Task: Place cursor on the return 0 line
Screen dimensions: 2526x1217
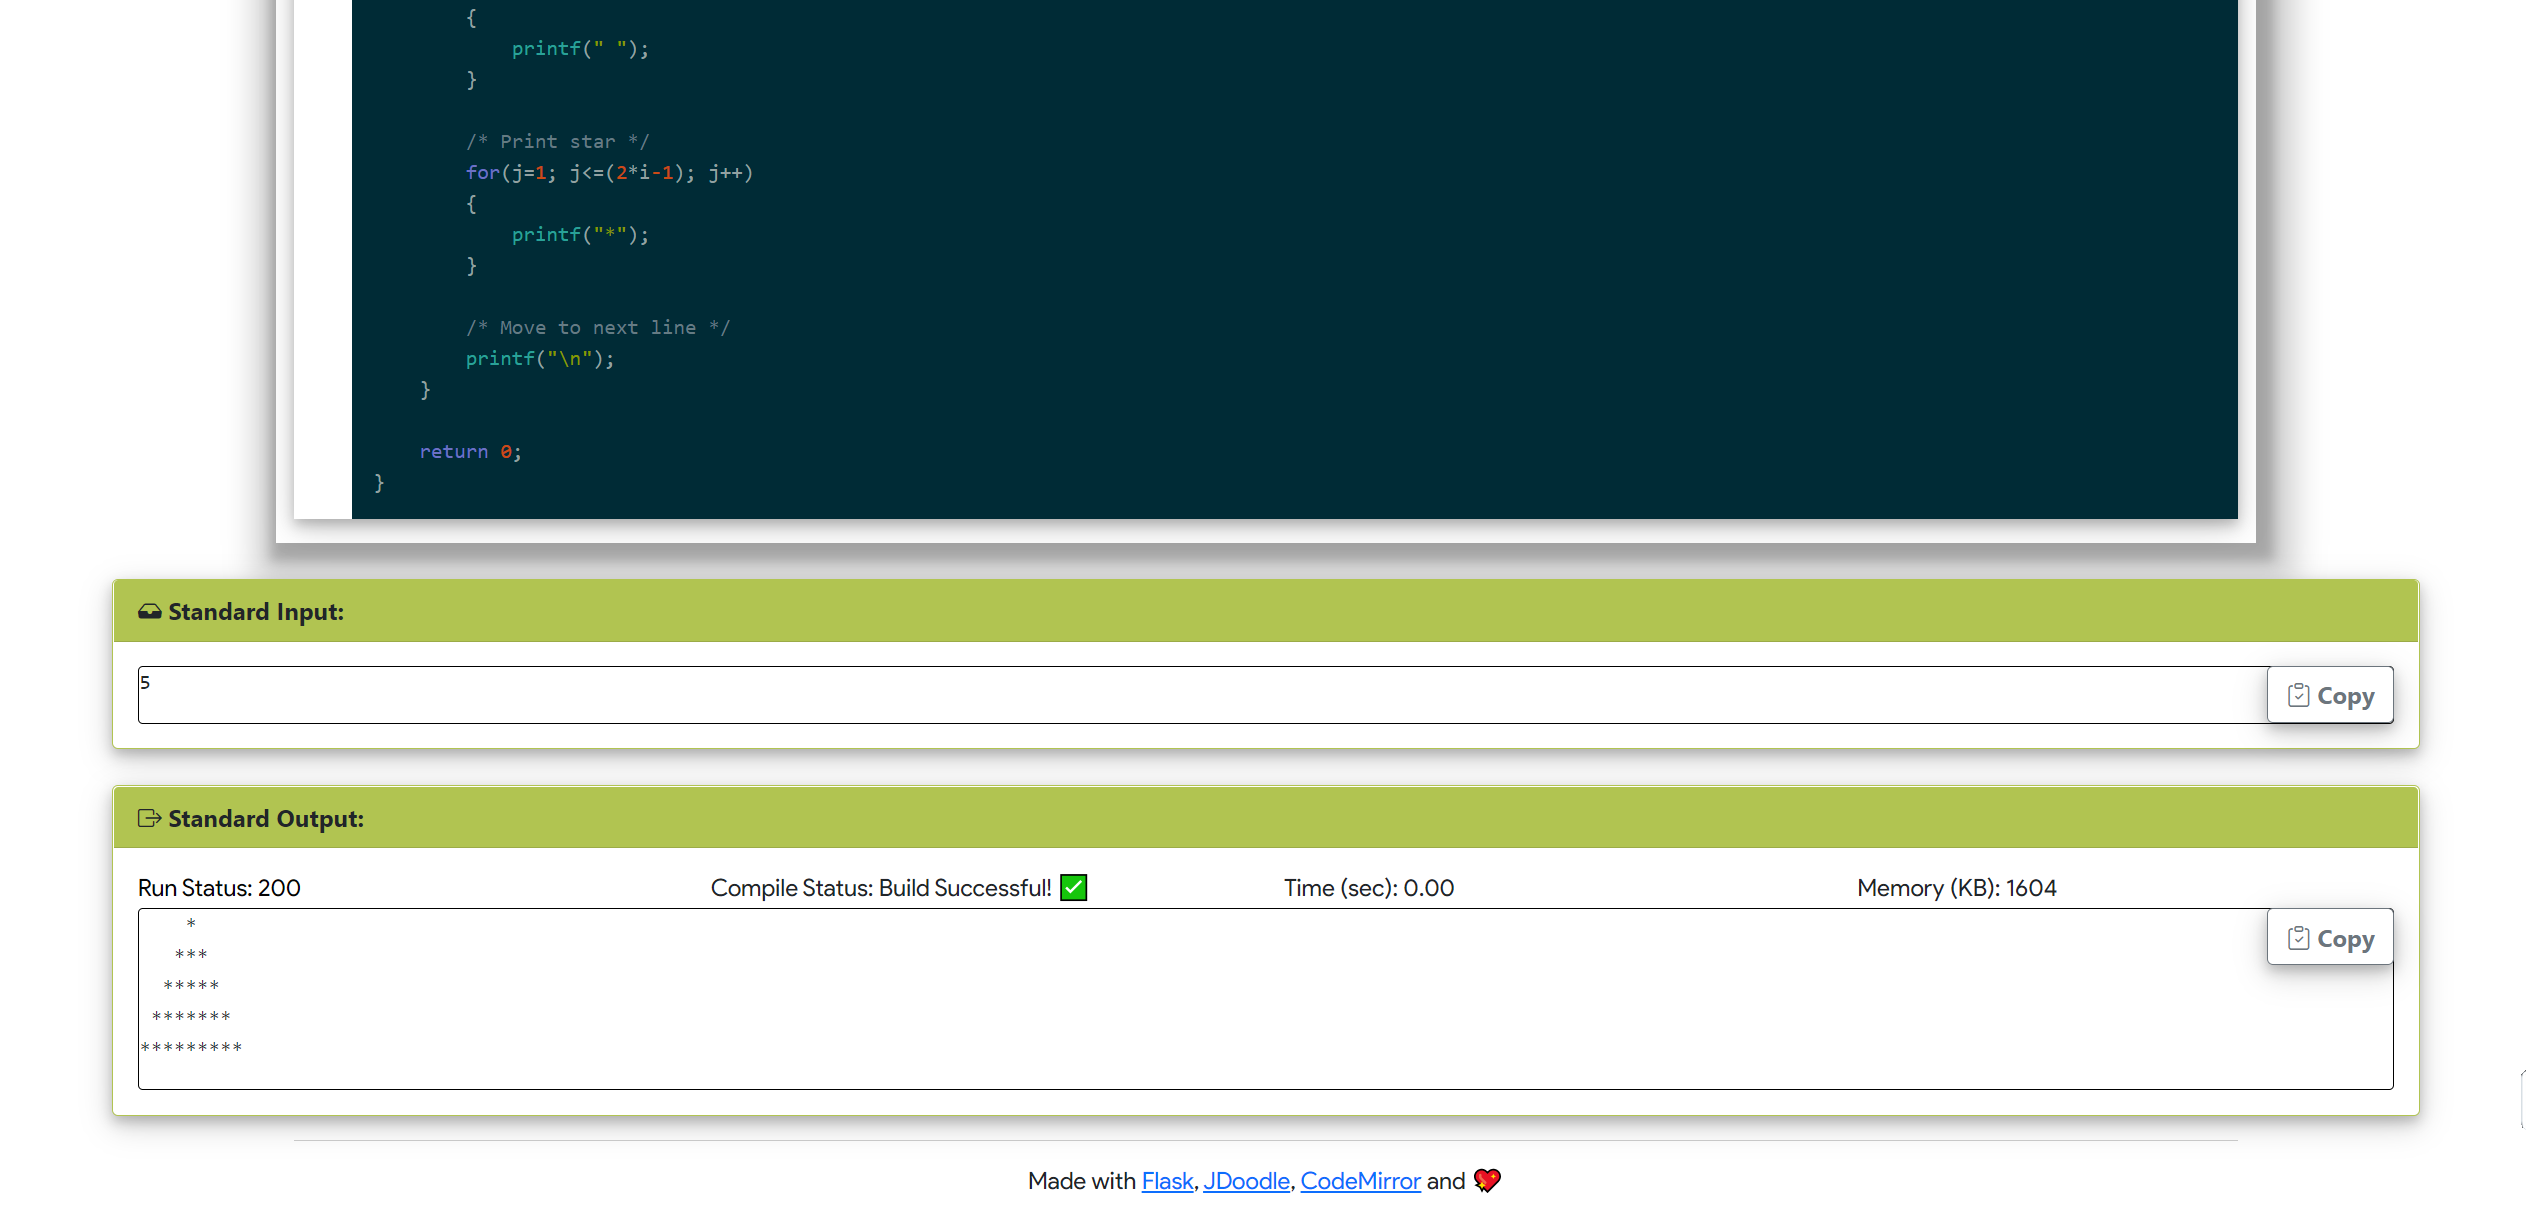Action: (x=470, y=452)
